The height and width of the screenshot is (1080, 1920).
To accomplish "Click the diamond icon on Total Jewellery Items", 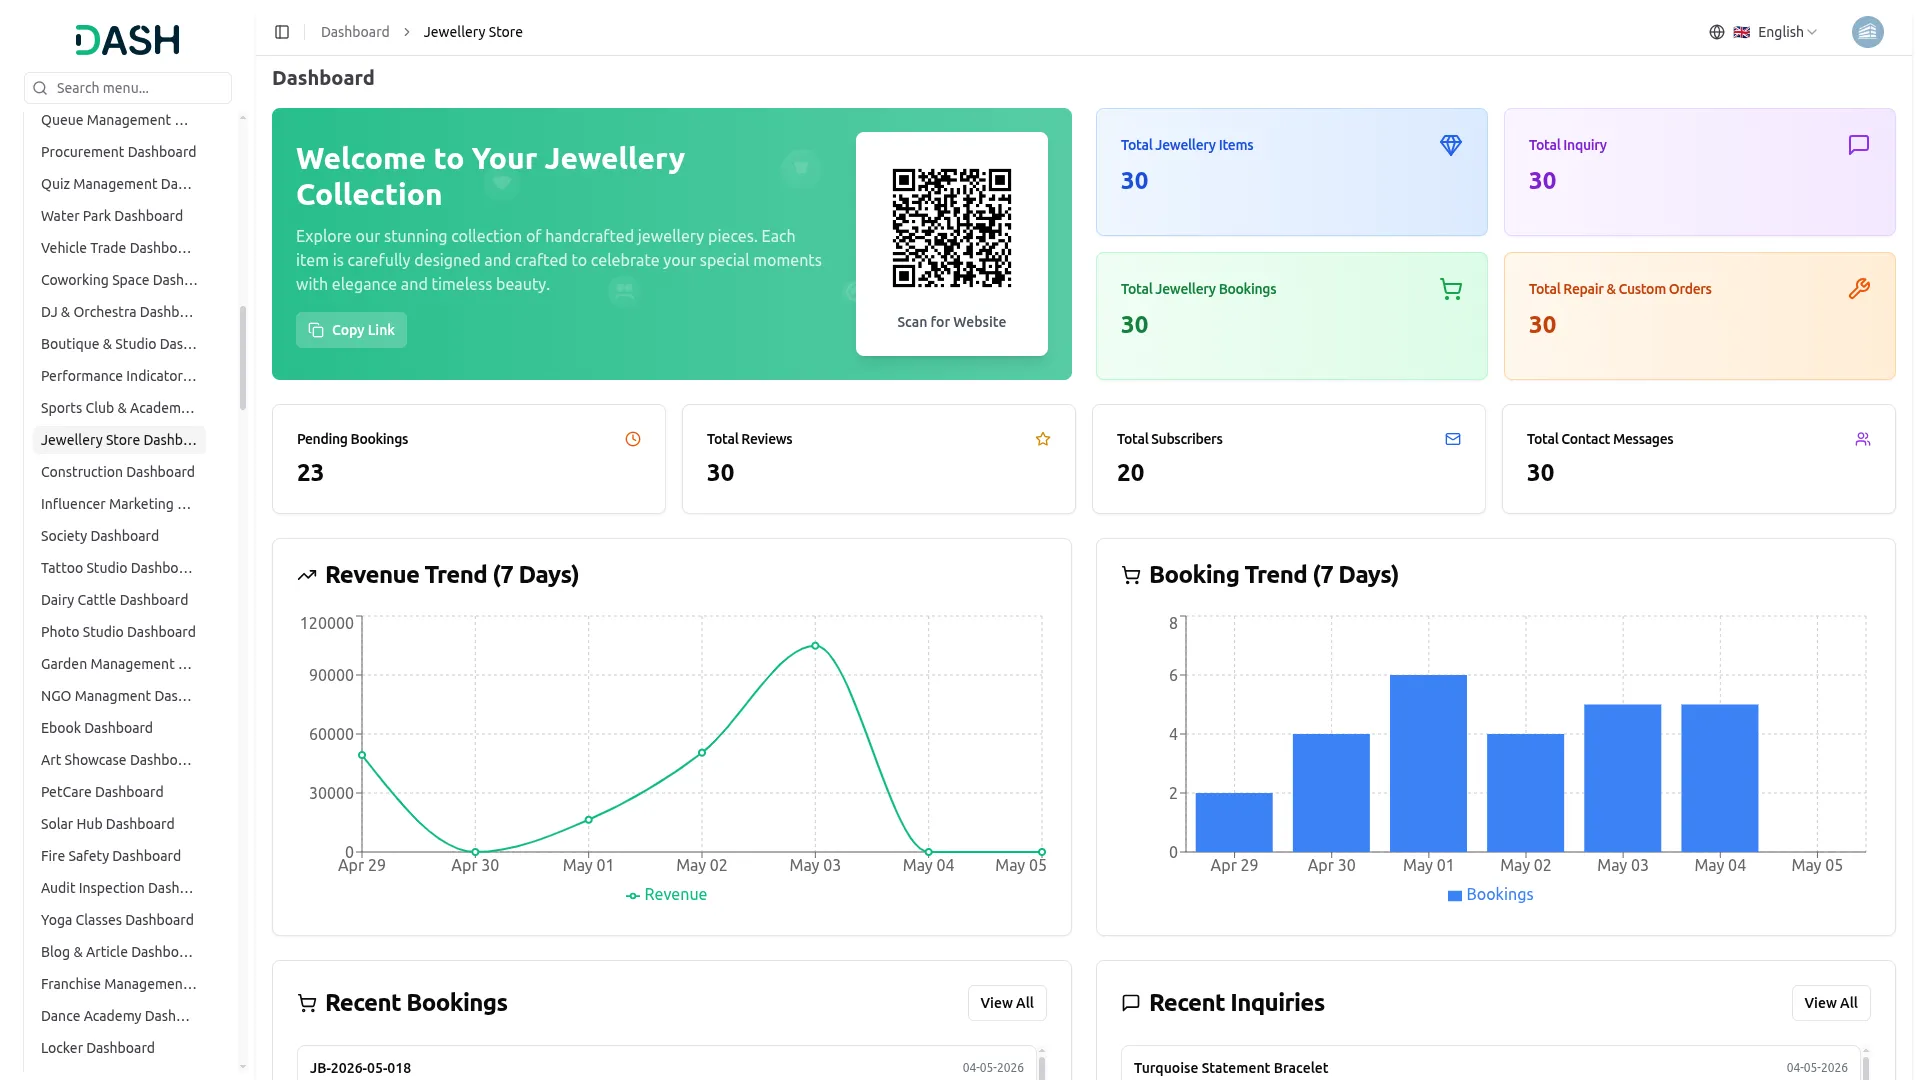I will click(1450, 145).
